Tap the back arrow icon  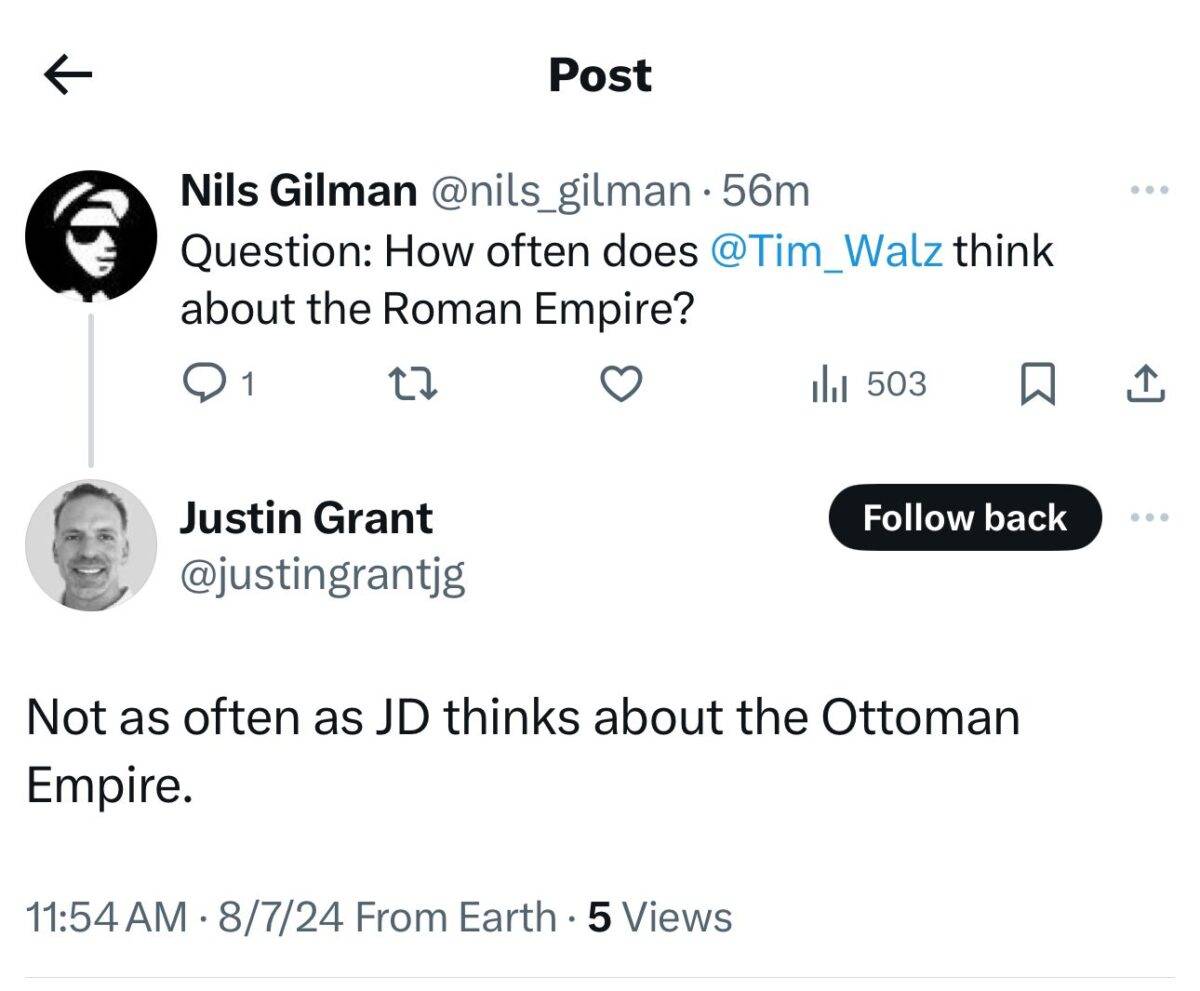tap(68, 76)
